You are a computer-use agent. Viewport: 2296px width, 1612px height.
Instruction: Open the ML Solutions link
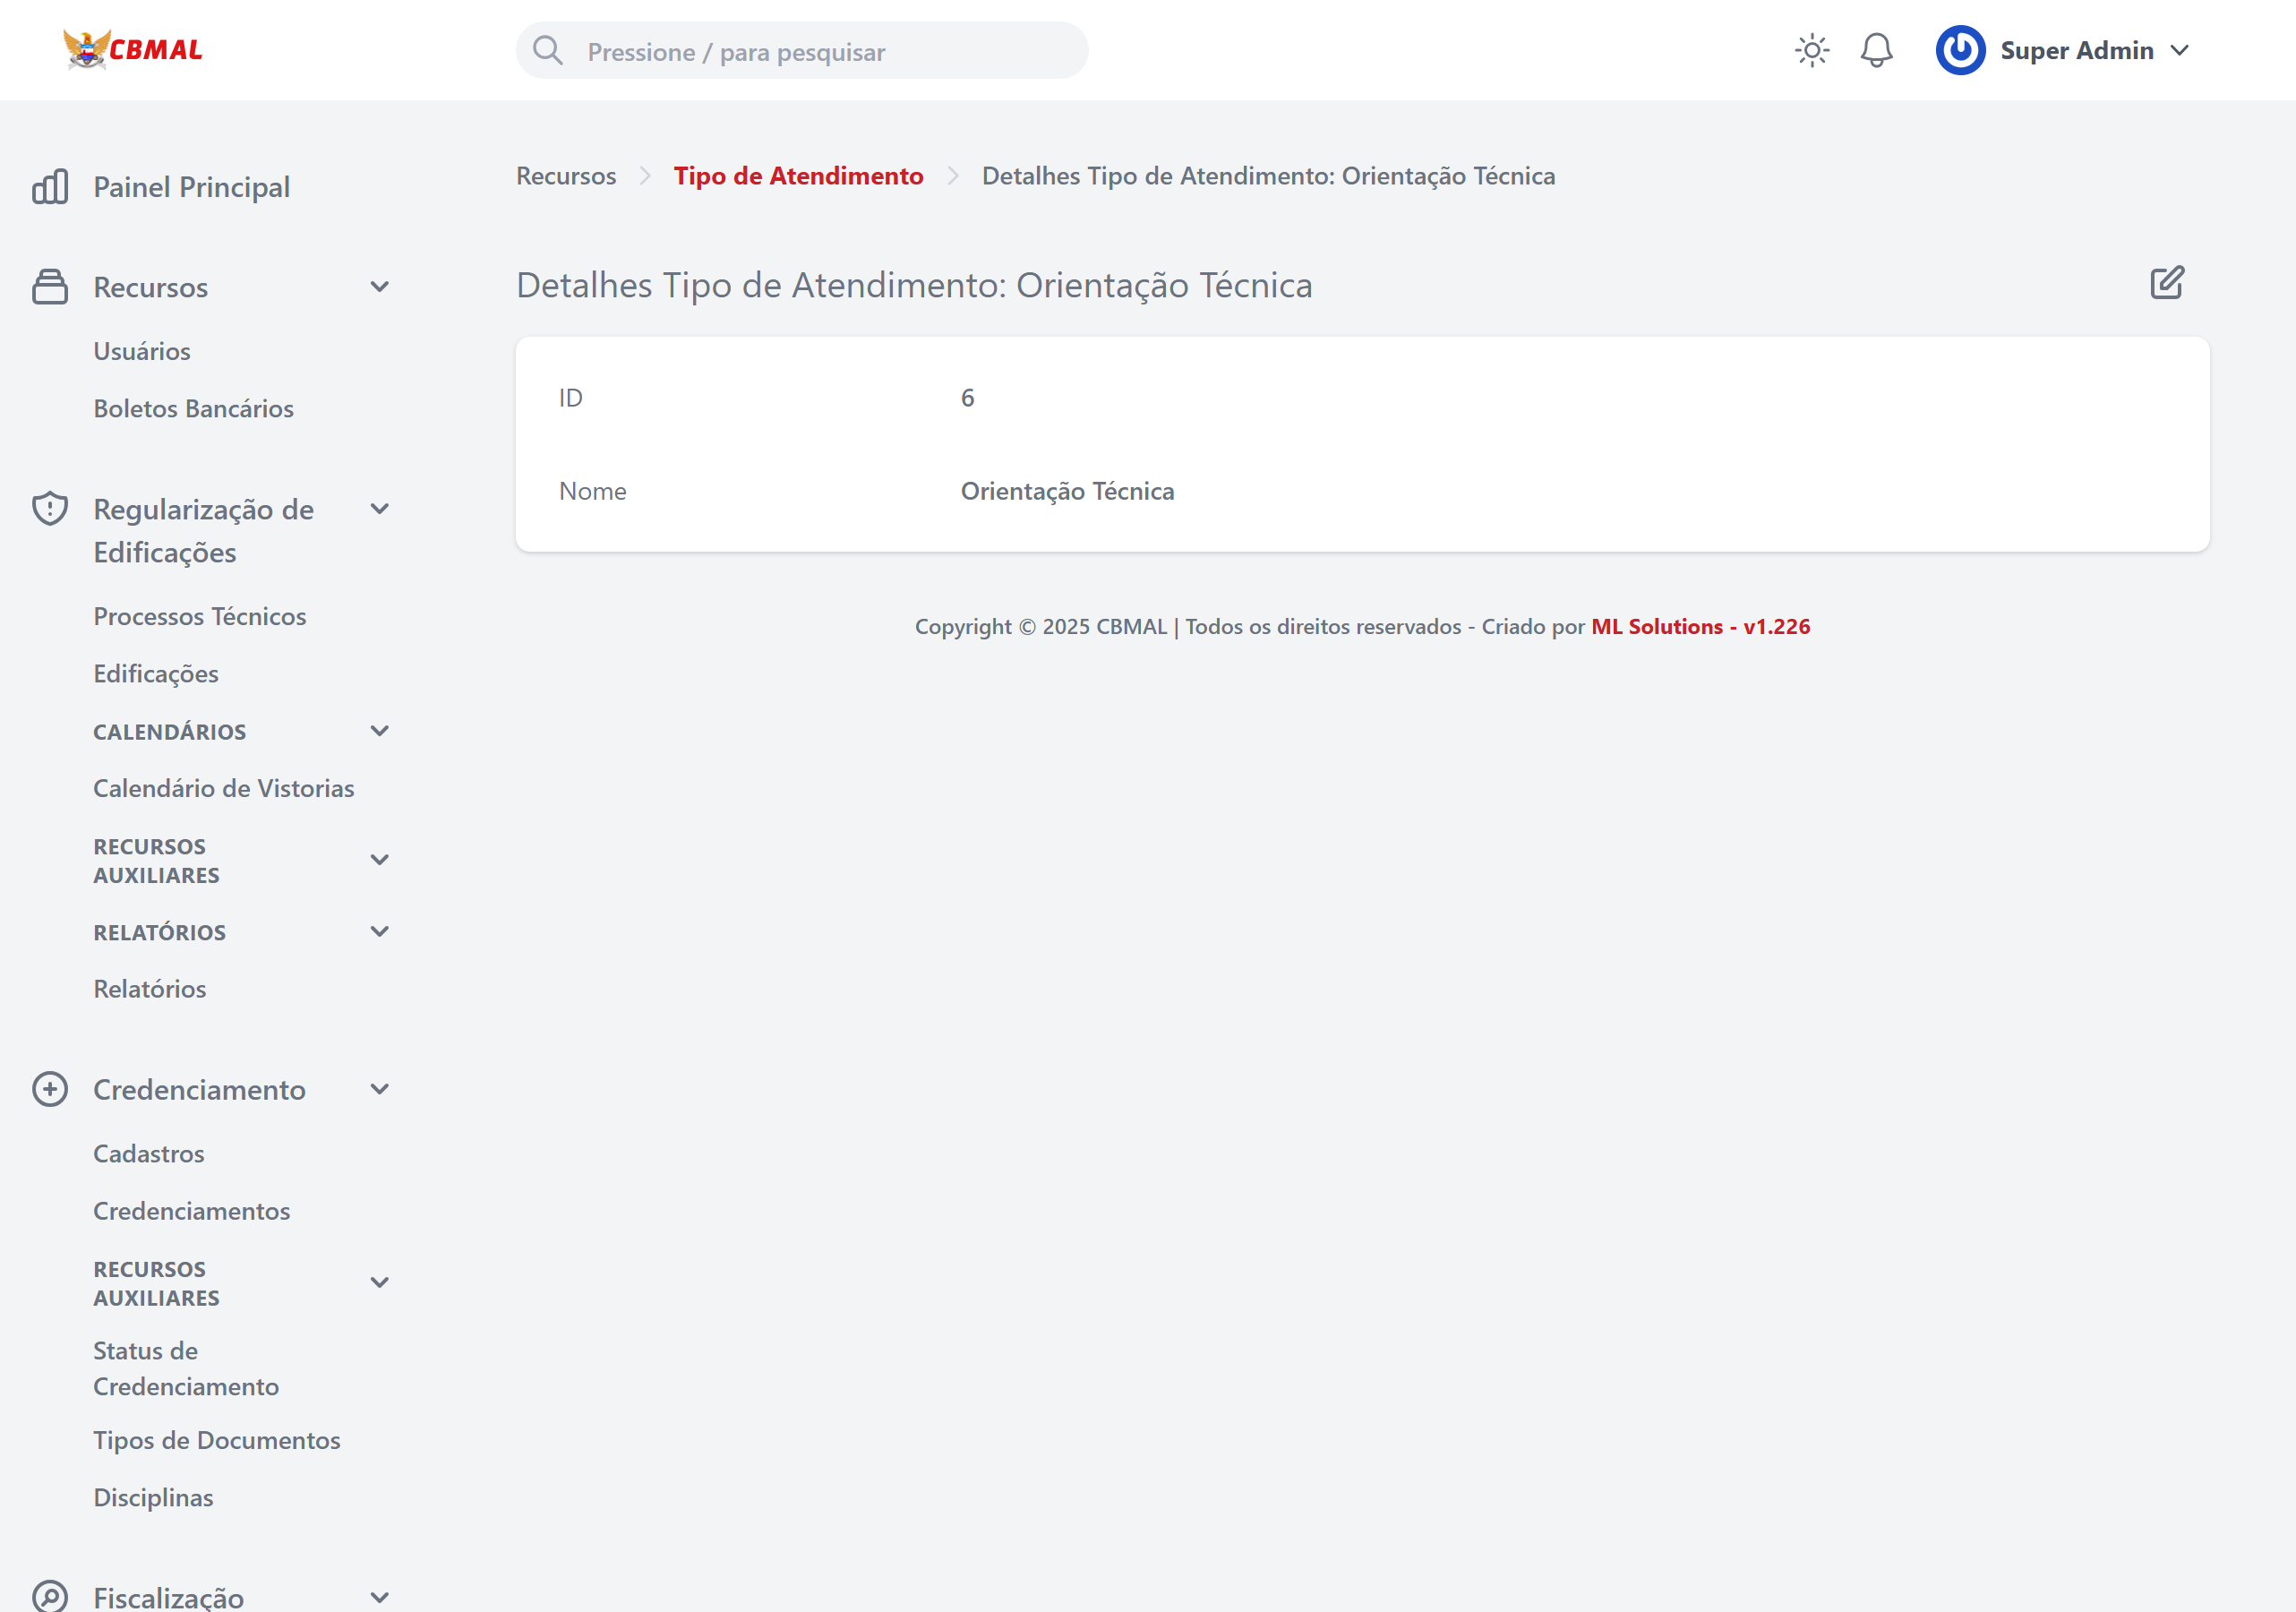[x=1701, y=626]
